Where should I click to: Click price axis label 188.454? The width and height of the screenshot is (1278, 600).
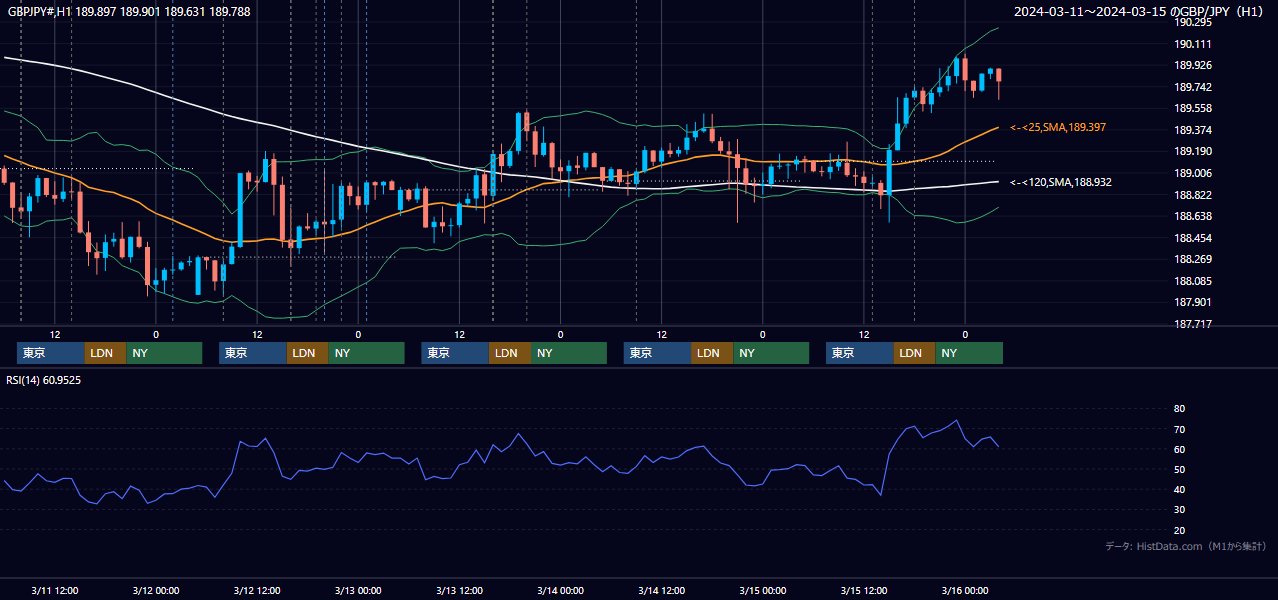tap(1193, 238)
